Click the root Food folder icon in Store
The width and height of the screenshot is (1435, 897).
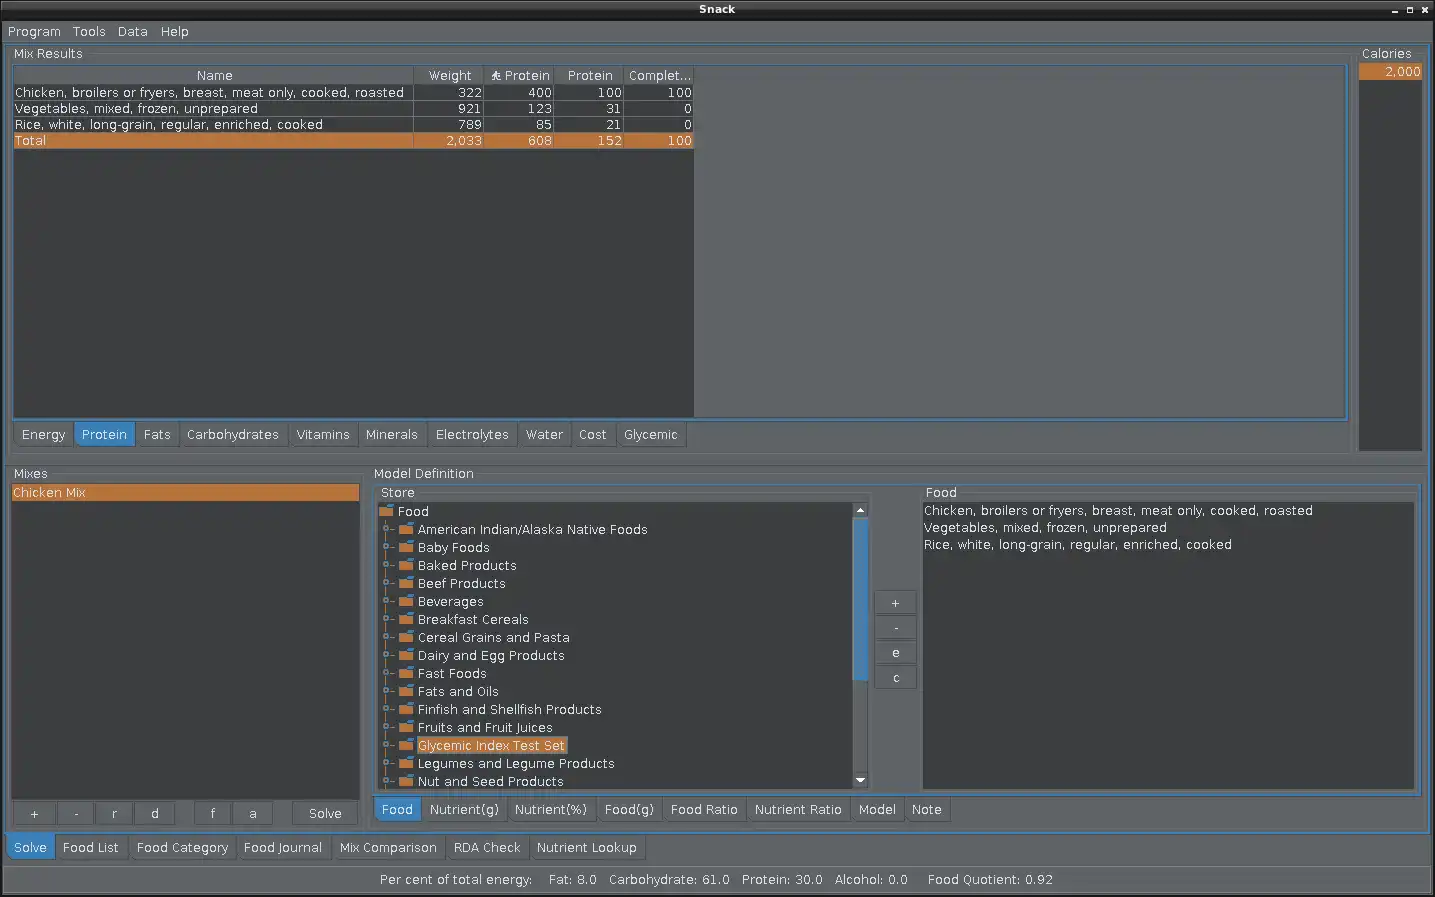tap(387, 511)
